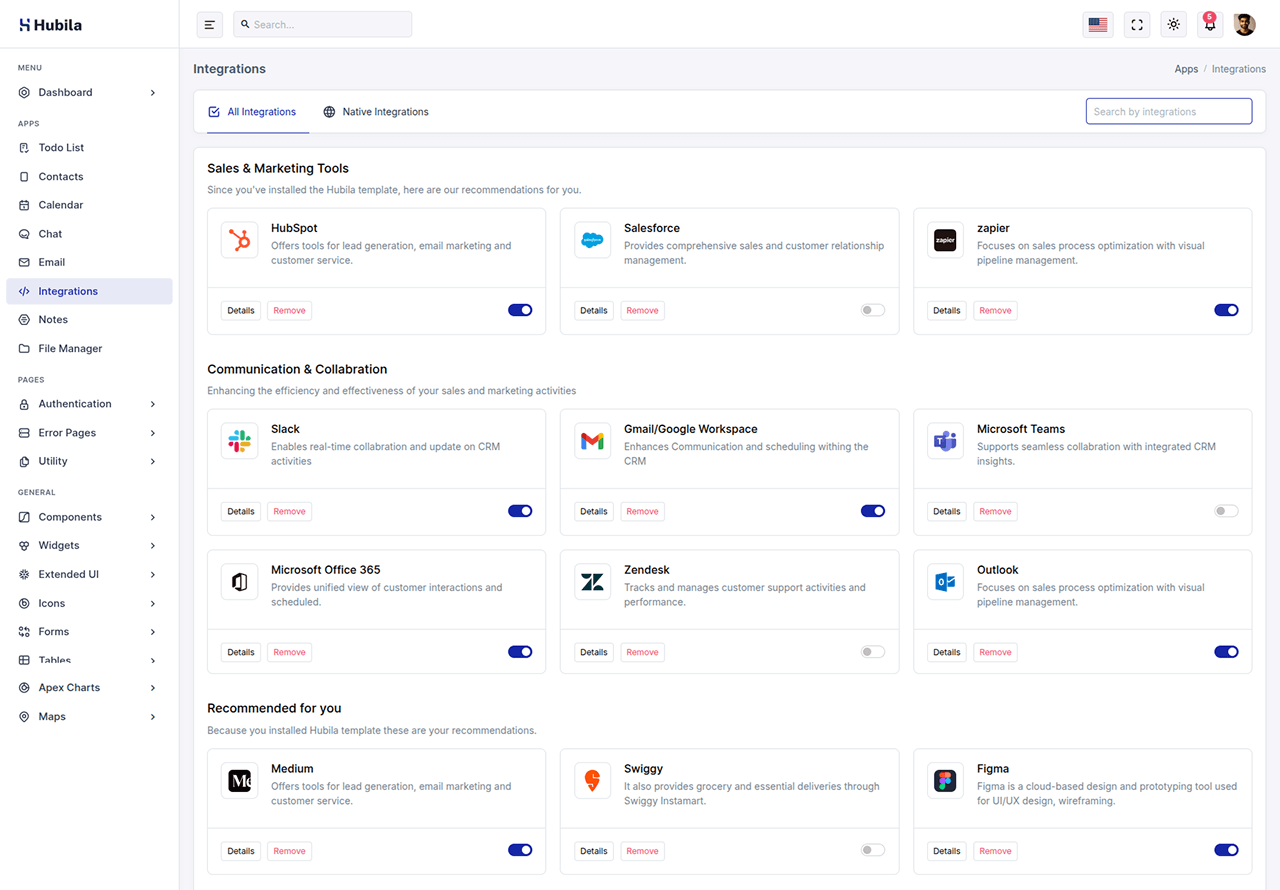Click the Salesforce cloud logo
This screenshot has width=1280, height=890.
(593, 240)
